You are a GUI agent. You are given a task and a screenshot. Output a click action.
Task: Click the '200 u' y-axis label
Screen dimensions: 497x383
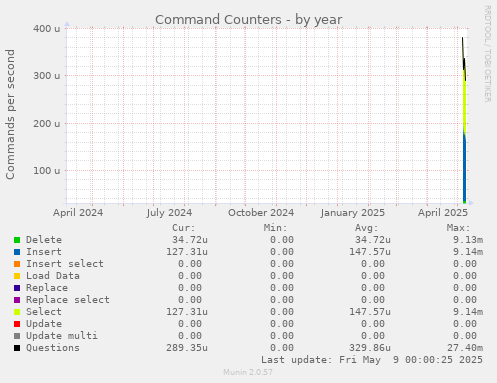coord(47,124)
